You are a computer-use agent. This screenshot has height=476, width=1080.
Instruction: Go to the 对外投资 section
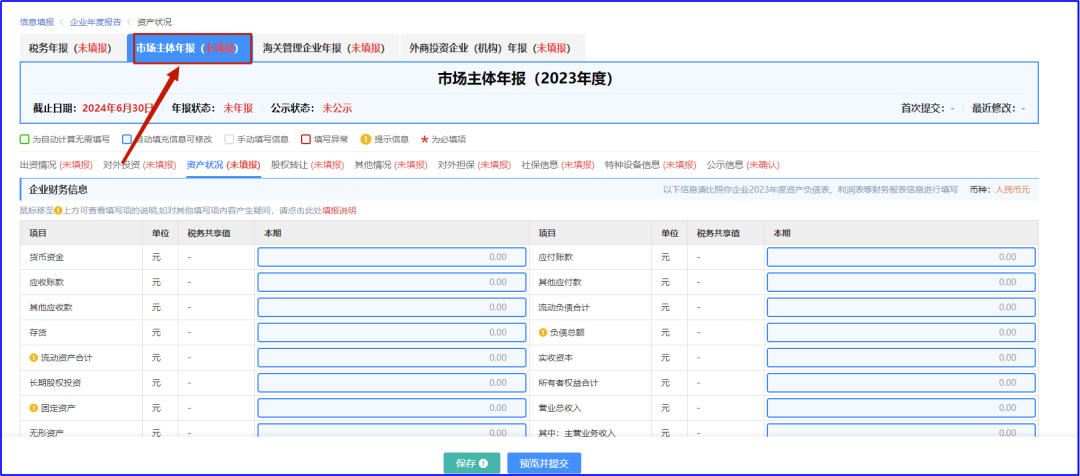click(139, 165)
